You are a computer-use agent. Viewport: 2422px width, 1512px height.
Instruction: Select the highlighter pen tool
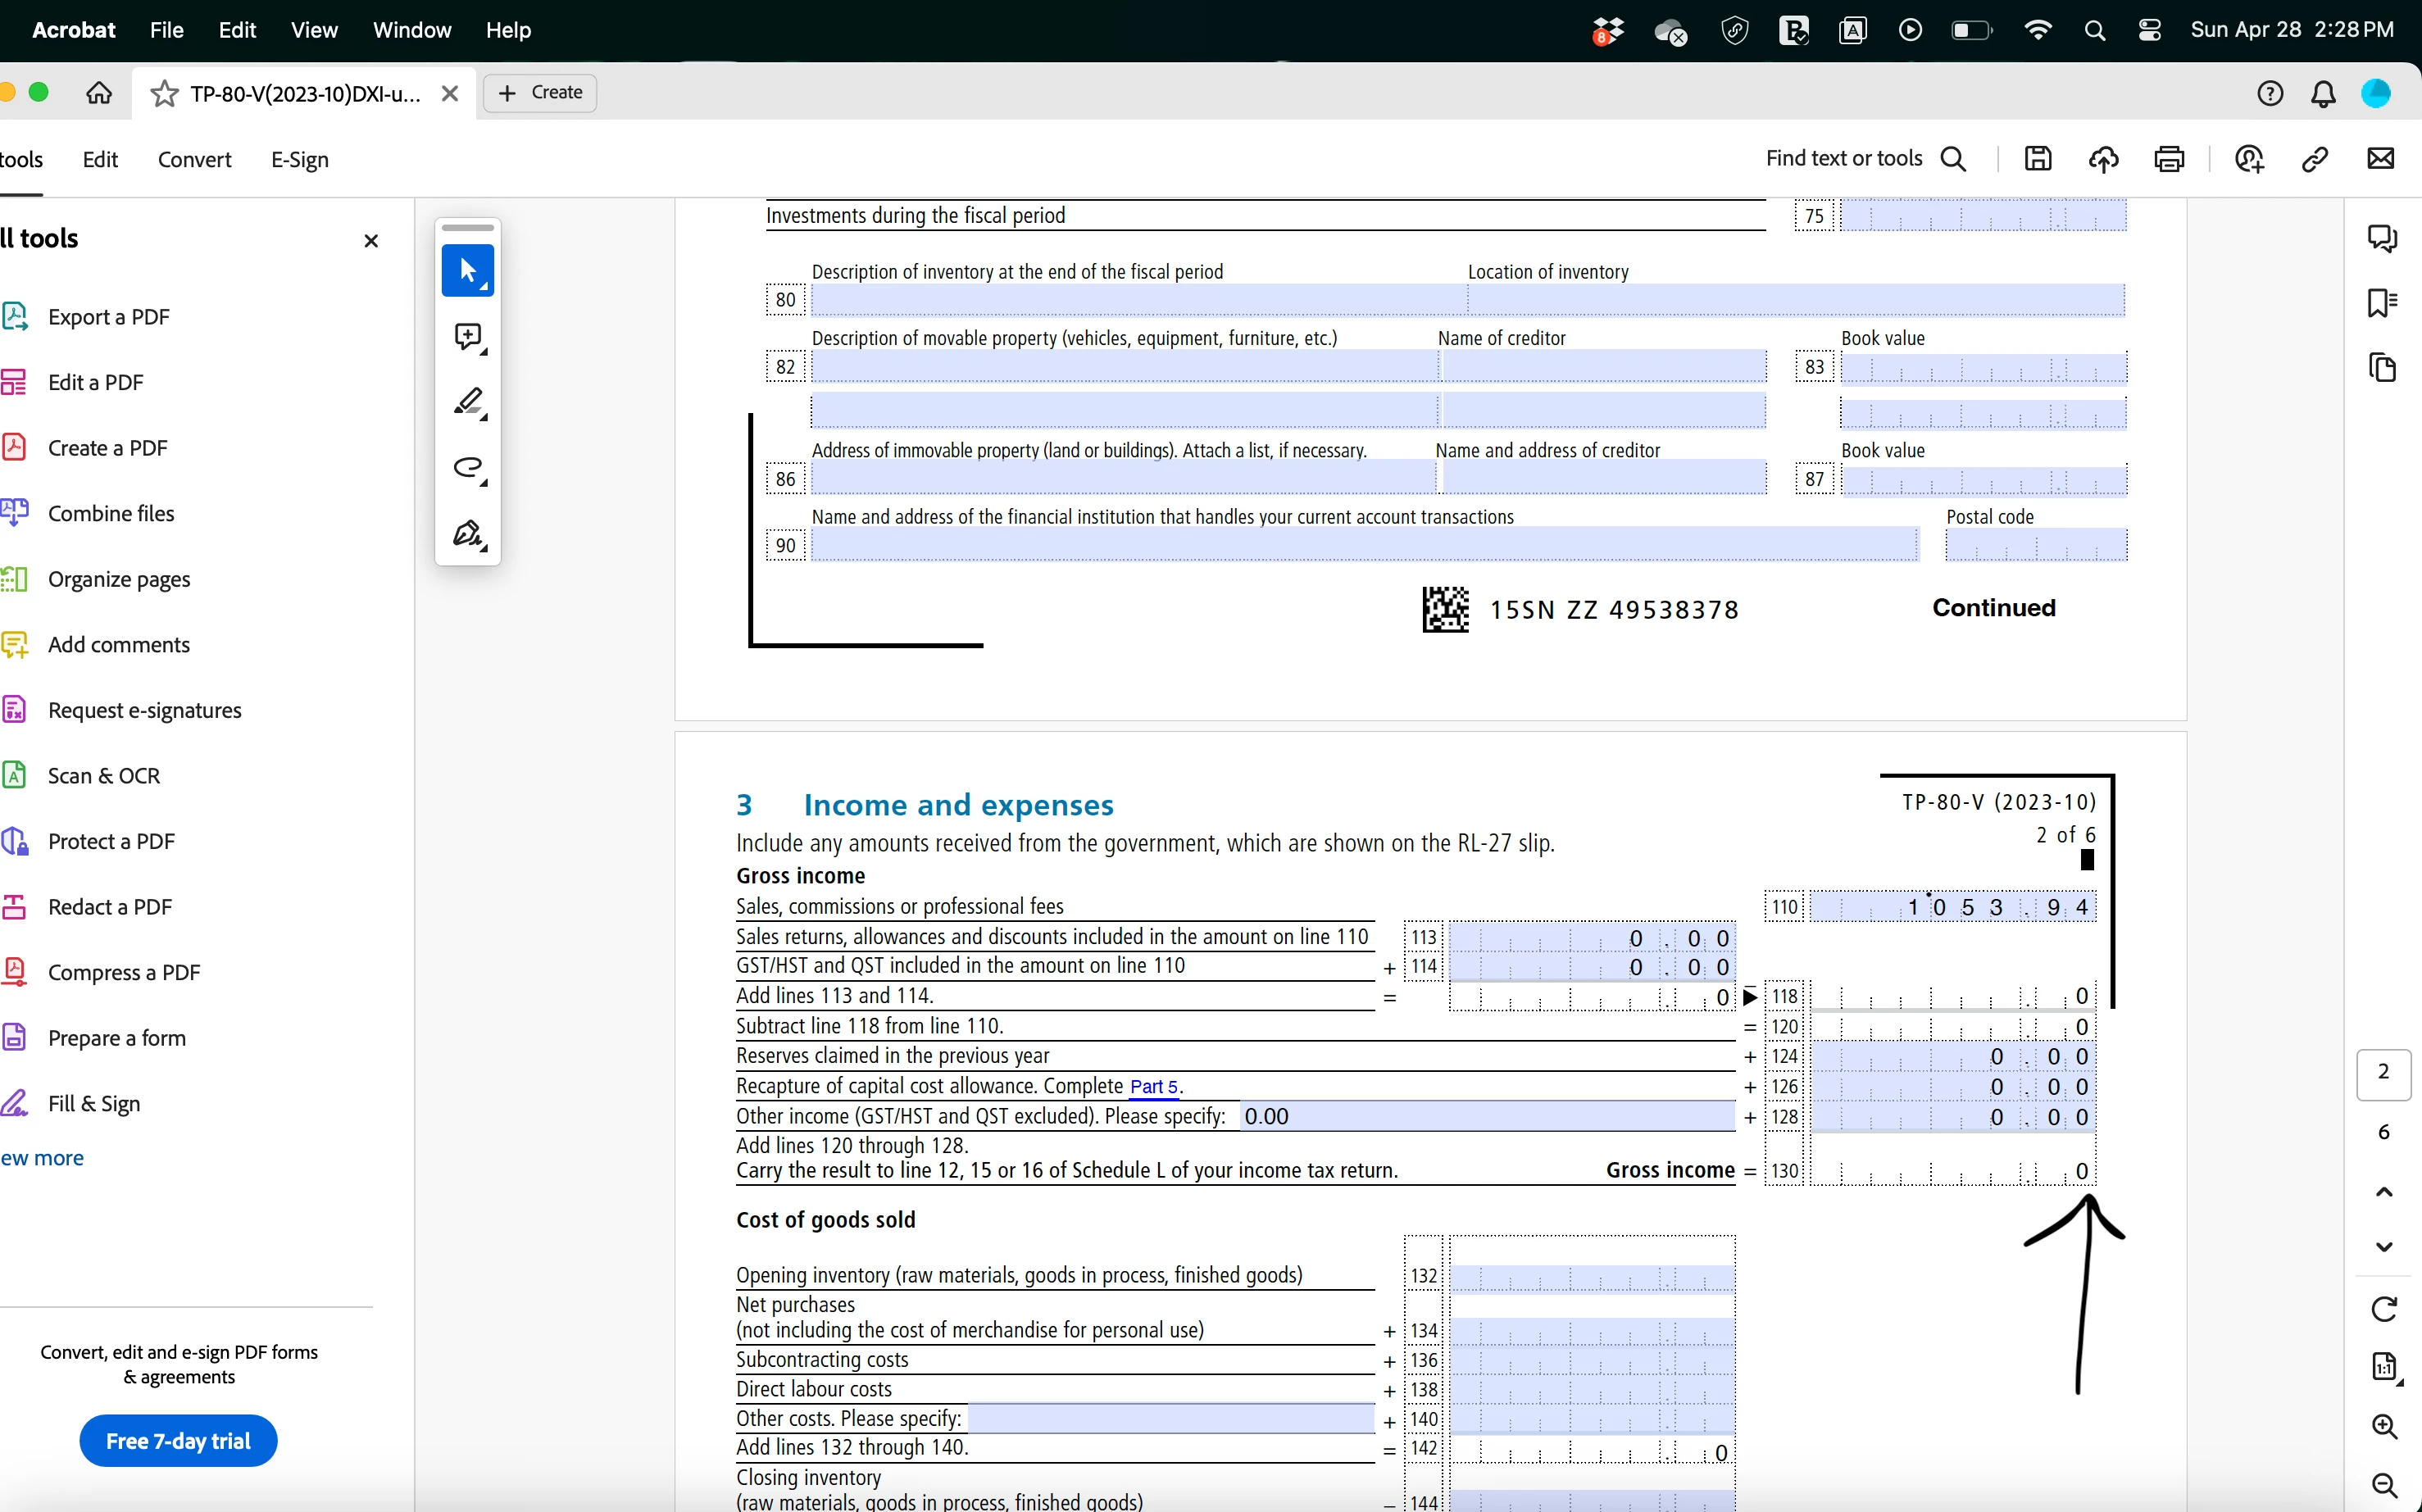pos(467,402)
